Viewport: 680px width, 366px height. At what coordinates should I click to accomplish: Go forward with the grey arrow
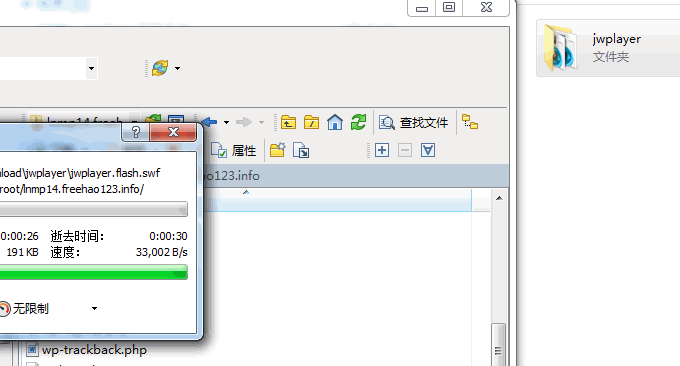244,122
